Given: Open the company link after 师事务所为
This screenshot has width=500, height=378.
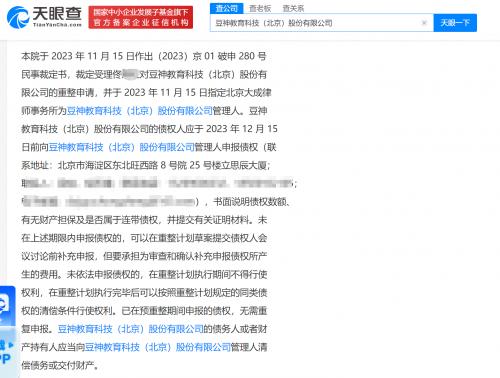Looking at the screenshot, I should tap(140, 111).
